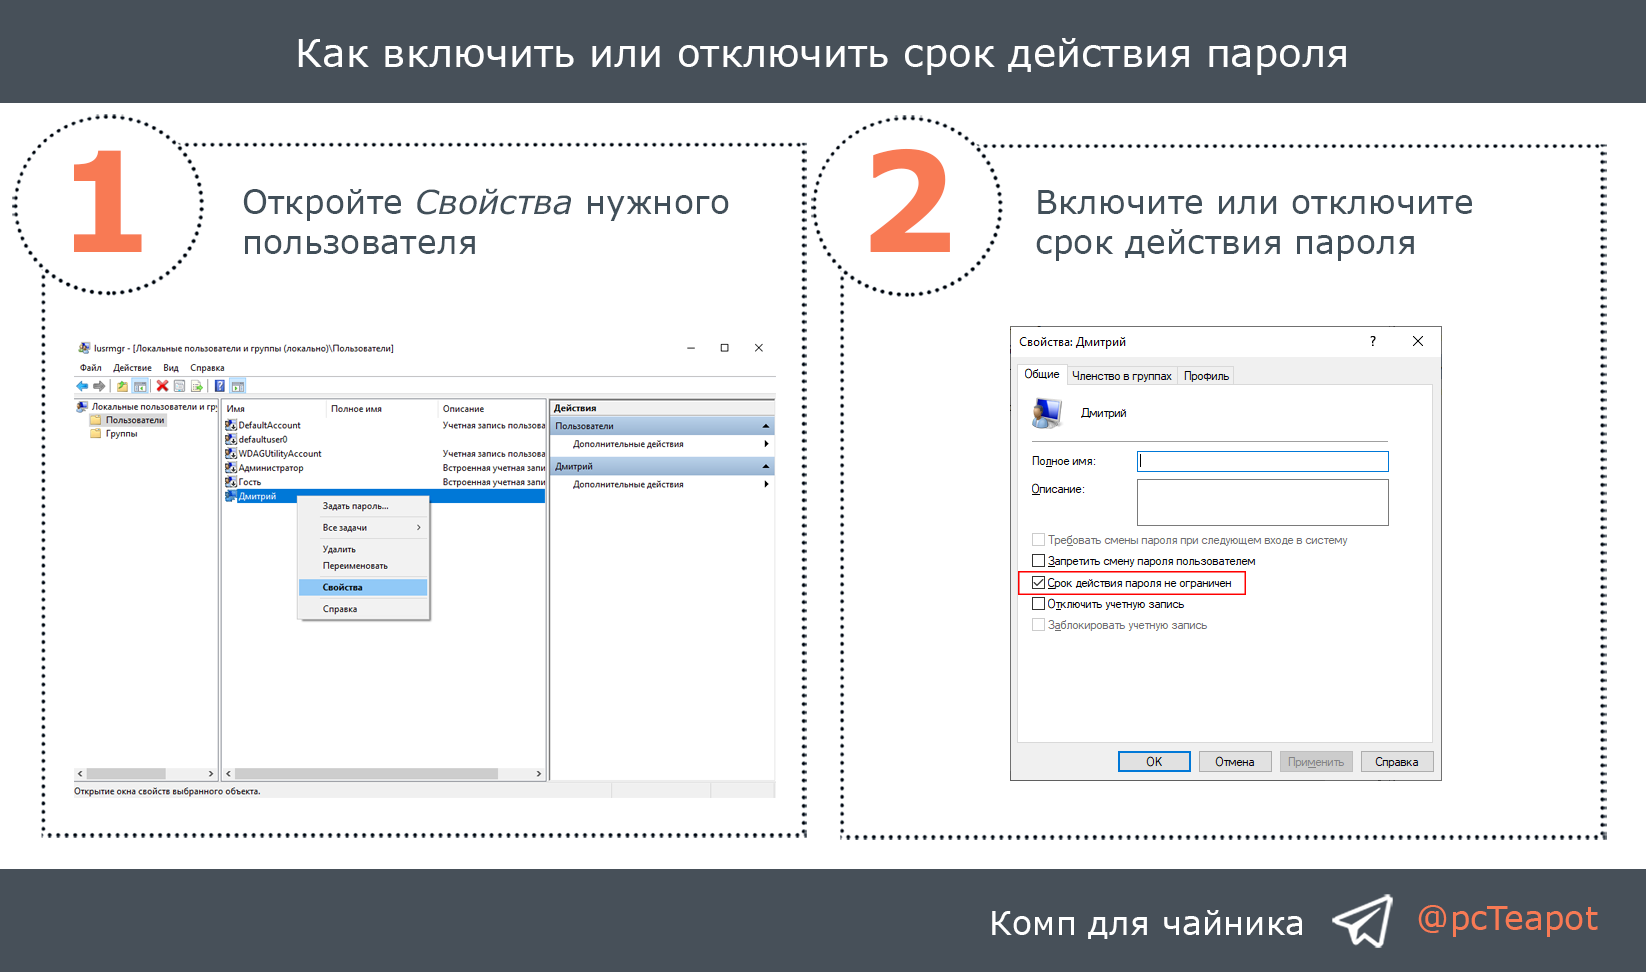Switch to the Профиль tab
The width and height of the screenshot is (1646, 972).
(x=1206, y=376)
